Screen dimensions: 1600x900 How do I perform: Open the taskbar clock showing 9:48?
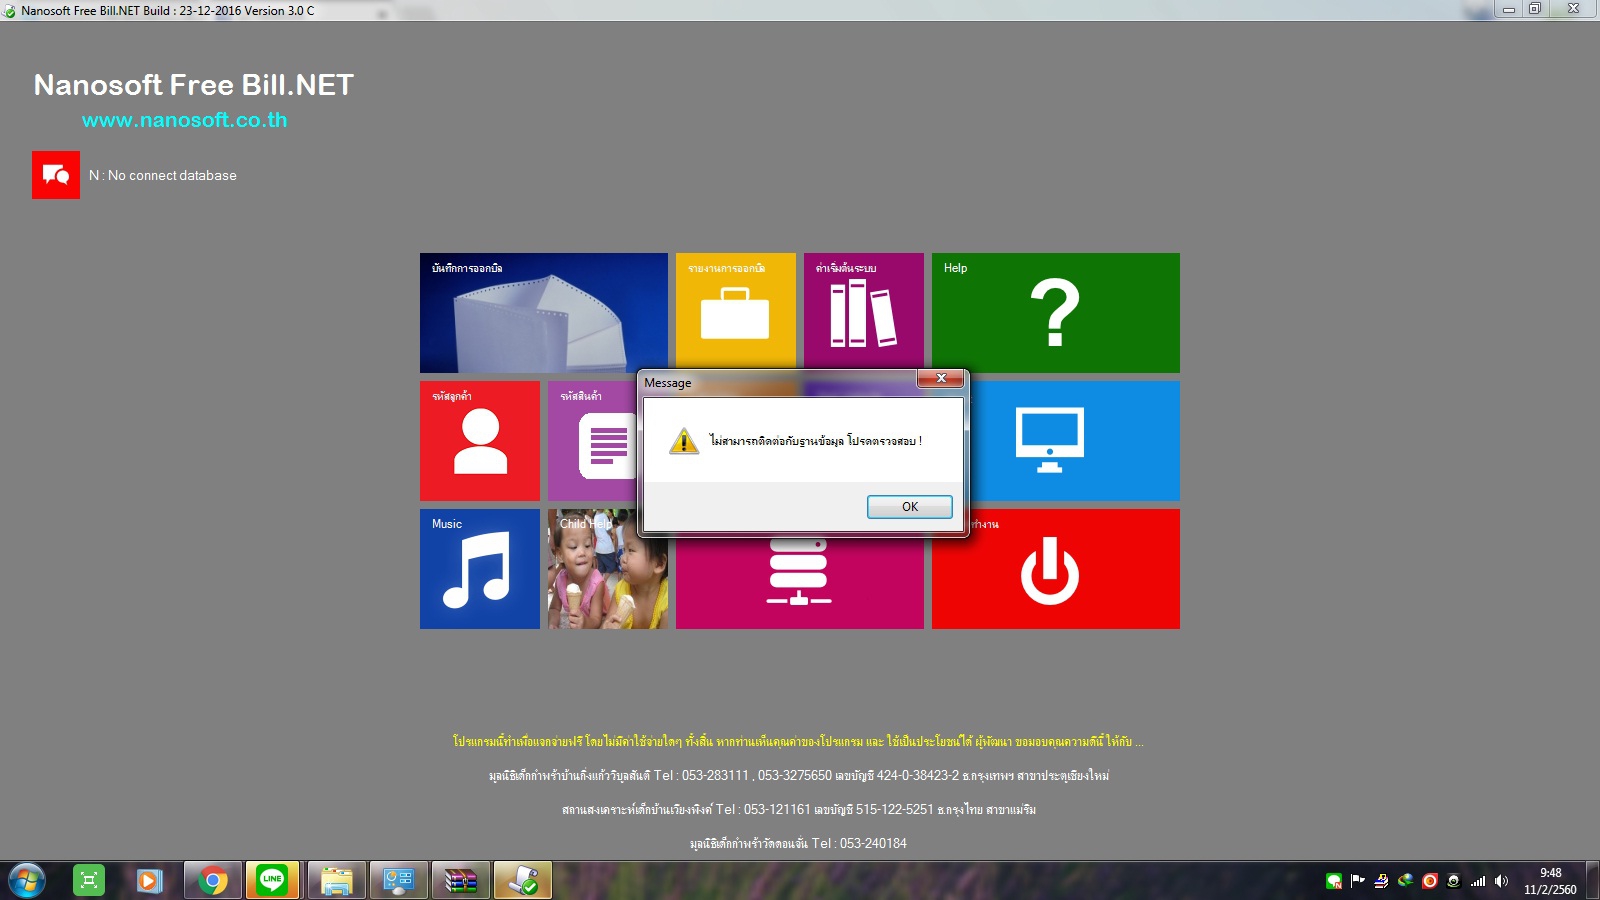(1550, 881)
